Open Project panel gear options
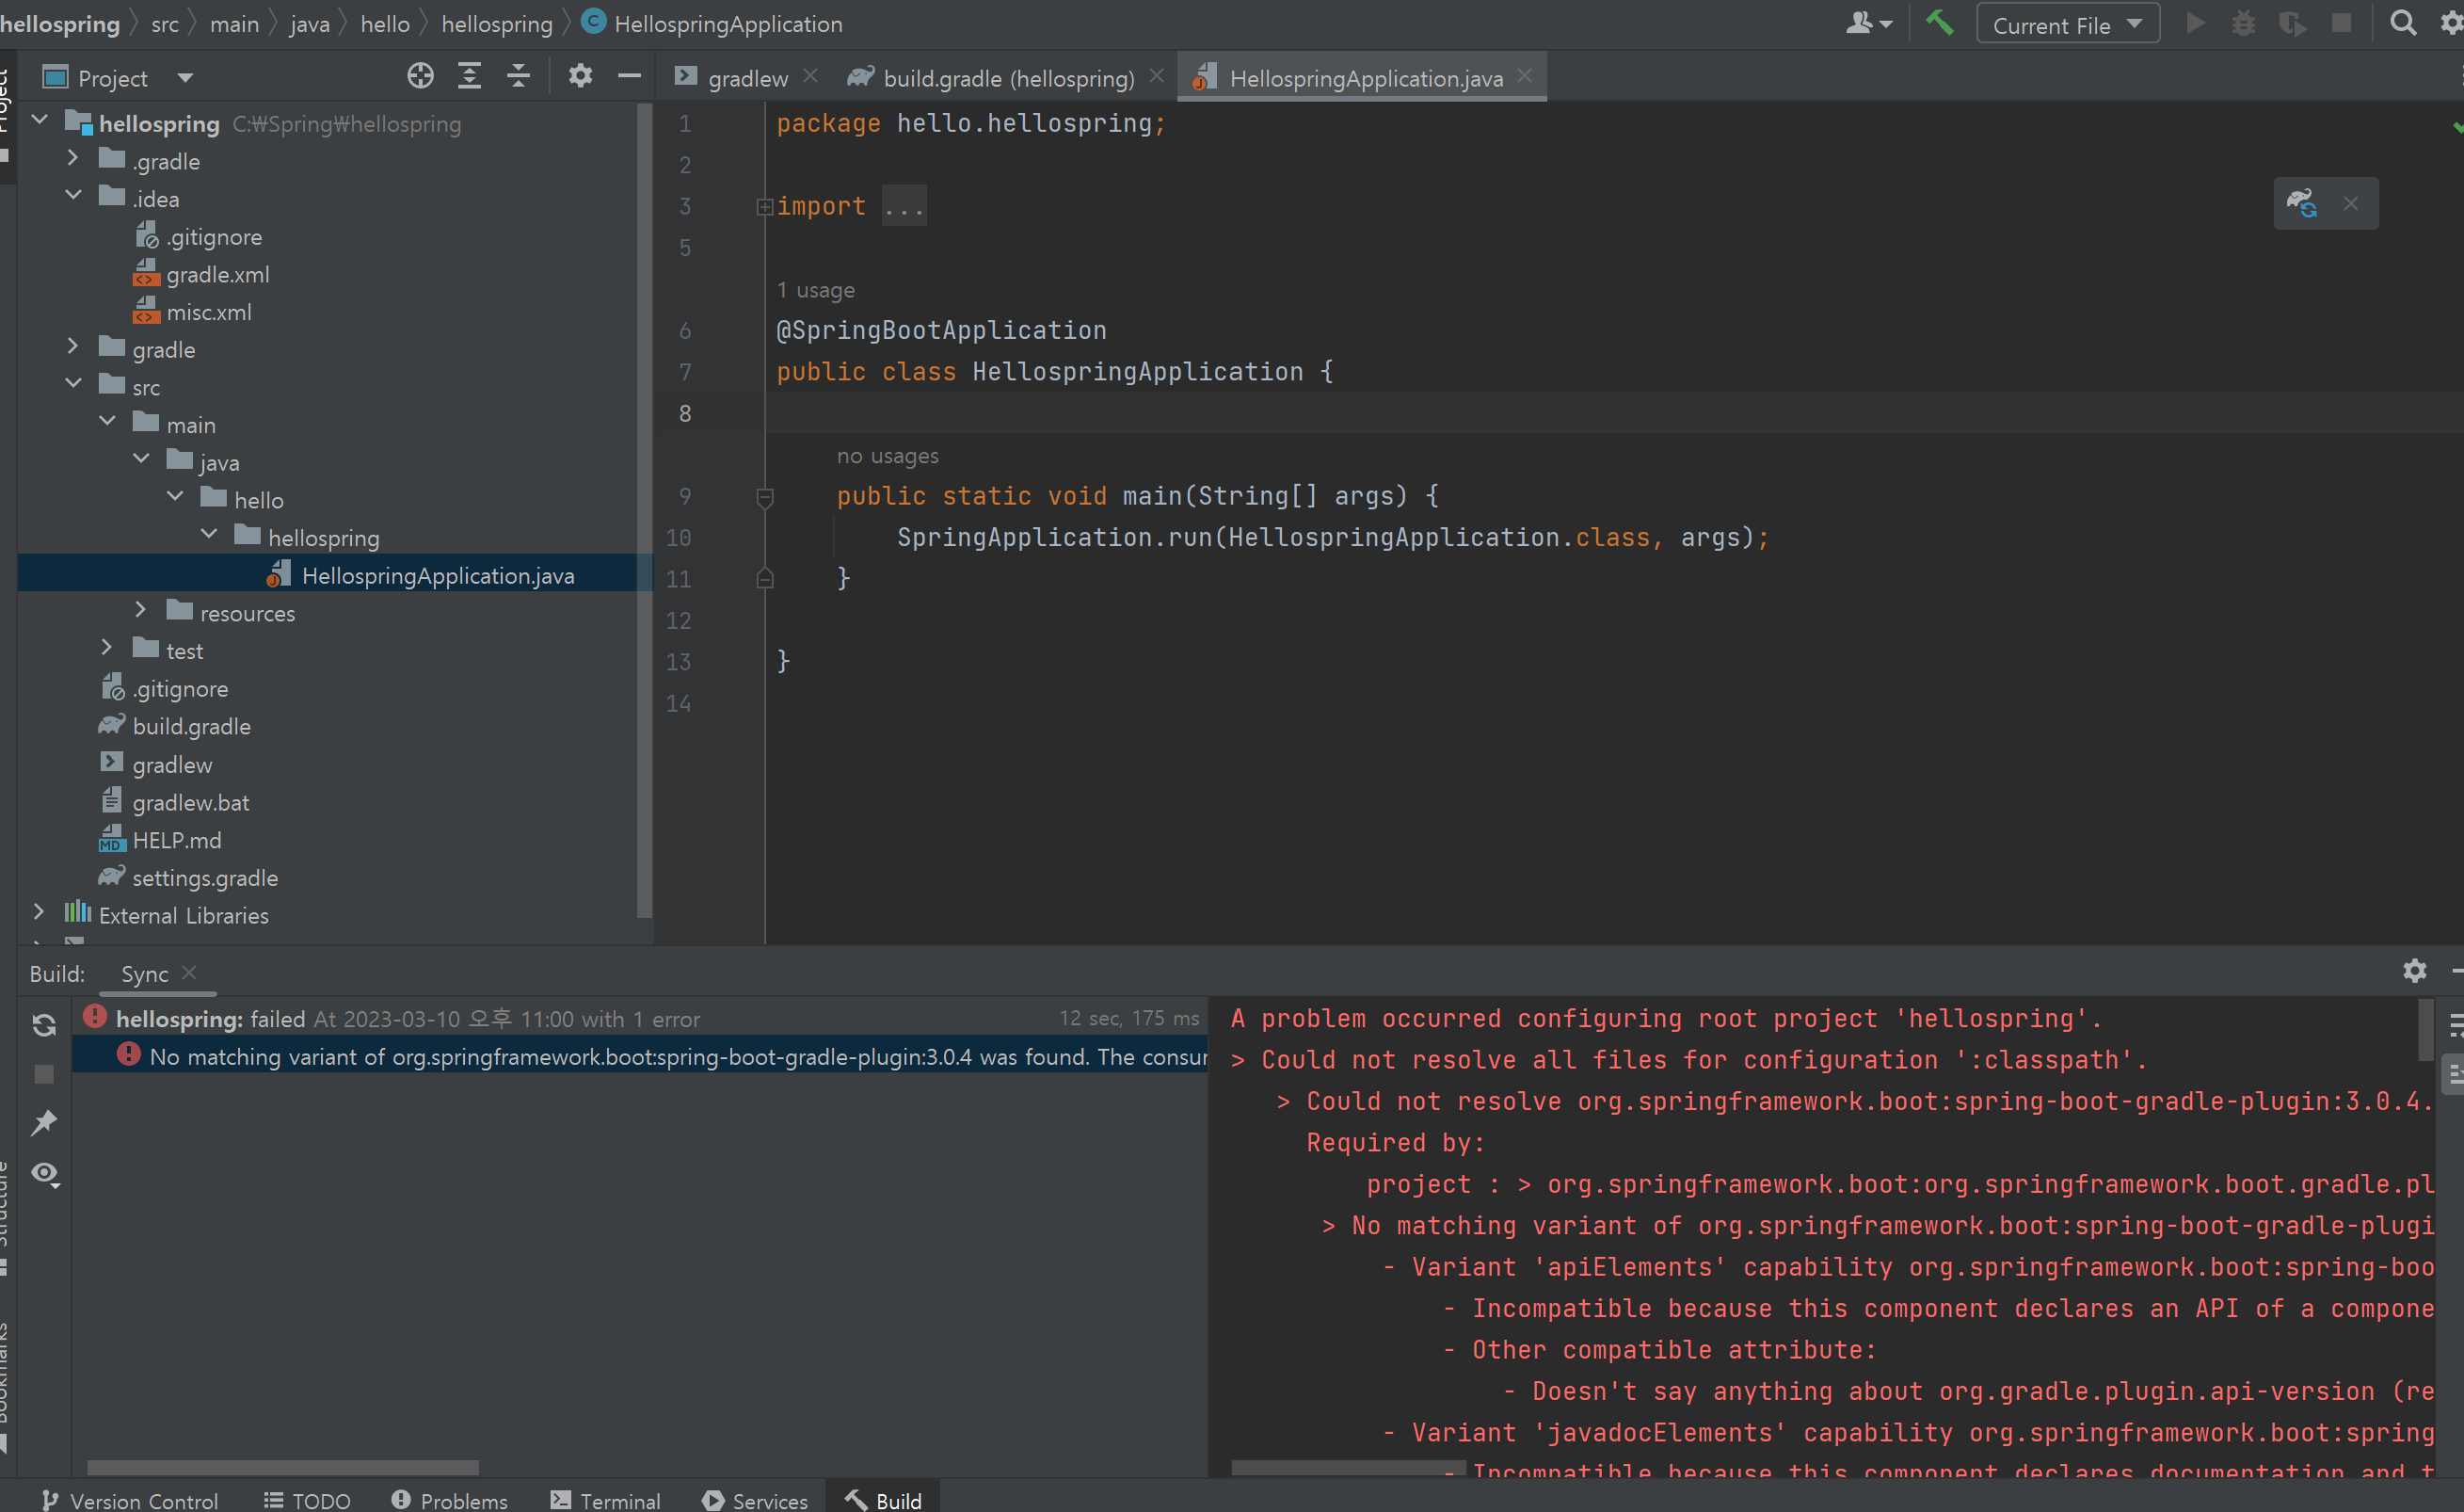2464x1512 pixels. coord(580,76)
